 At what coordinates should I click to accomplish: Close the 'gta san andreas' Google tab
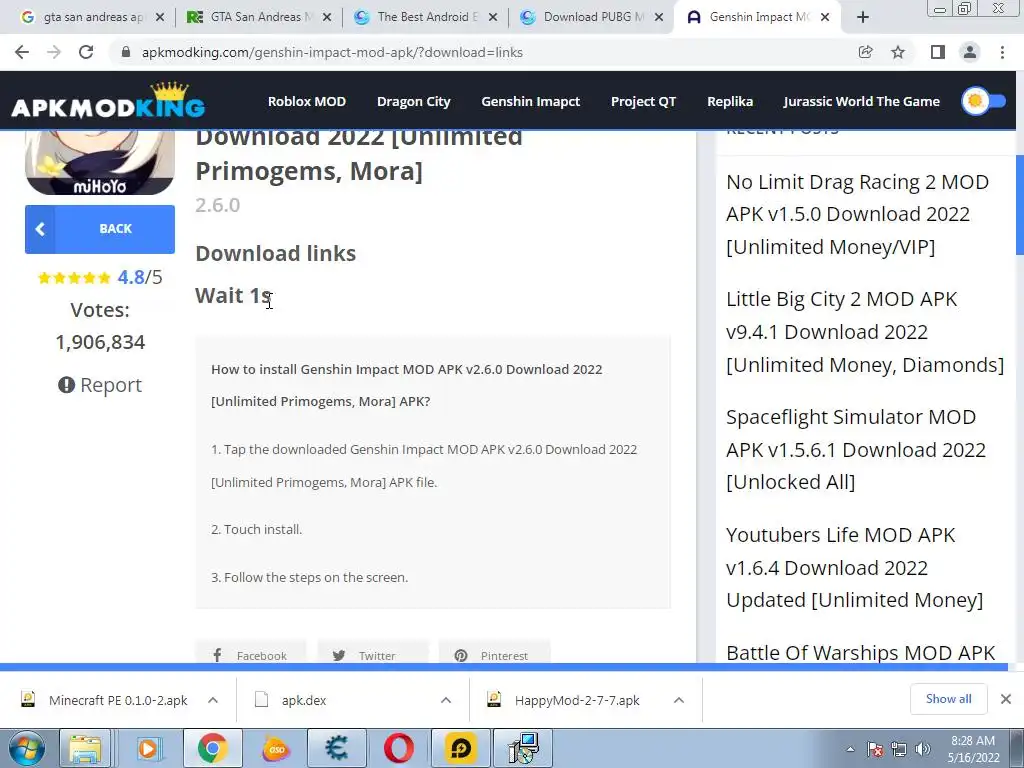click(x=159, y=18)
